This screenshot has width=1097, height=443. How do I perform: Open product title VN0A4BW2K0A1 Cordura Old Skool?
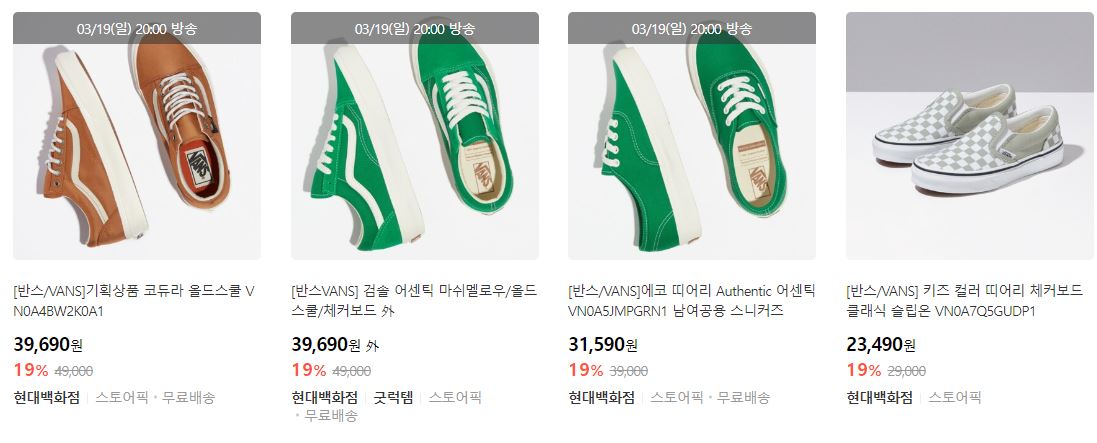point(134,302)
